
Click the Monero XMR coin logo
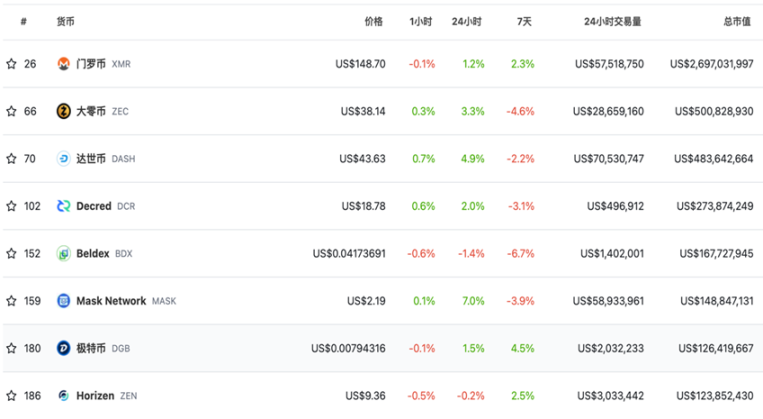63,64
